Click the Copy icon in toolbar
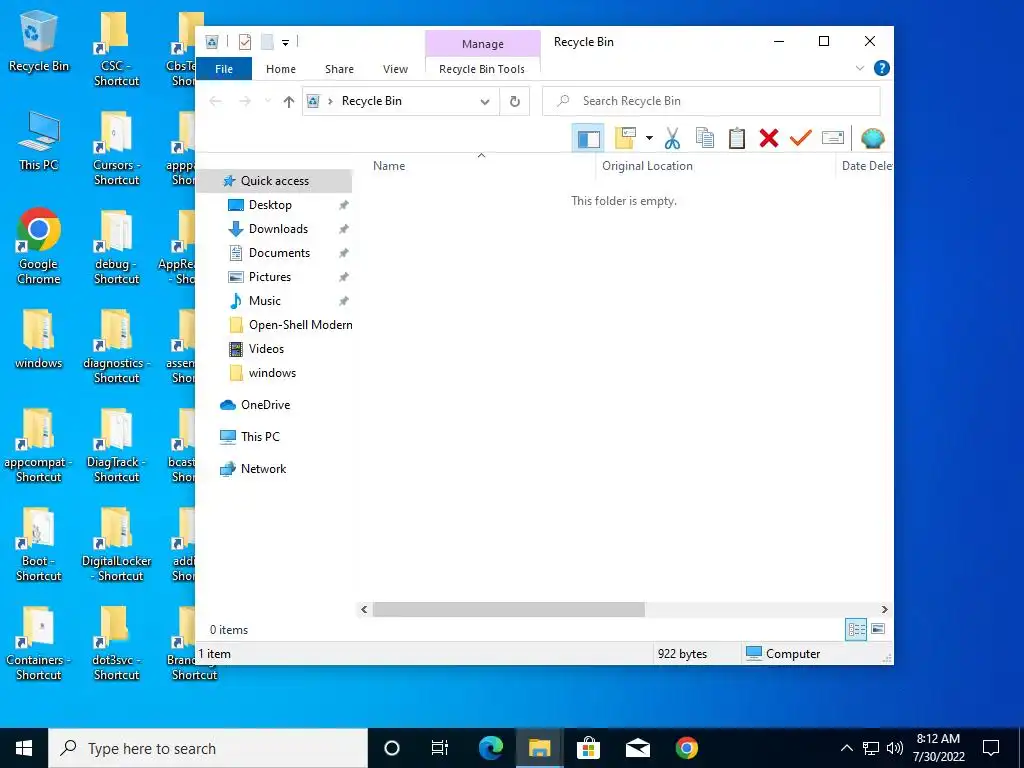Screen dimensions: 1024x768 [705, 138]
